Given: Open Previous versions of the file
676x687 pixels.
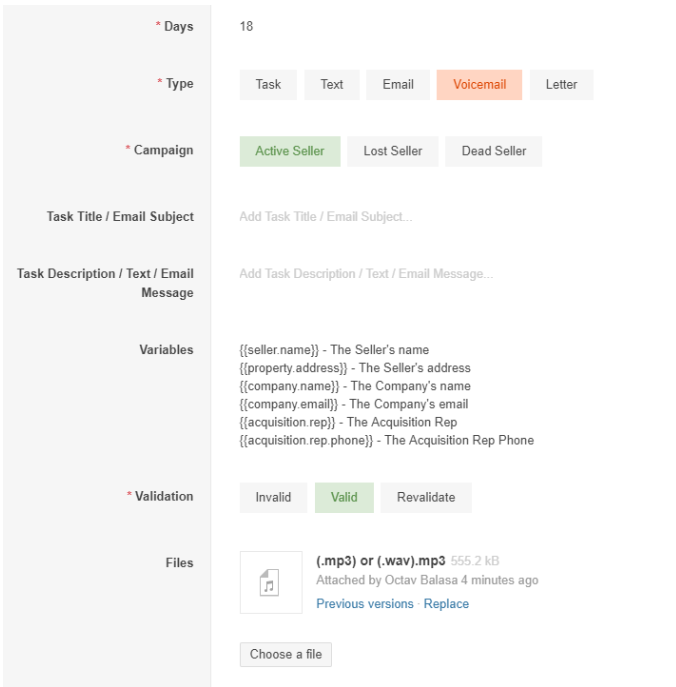Looking at the screenshot, I should pos(365,604).
